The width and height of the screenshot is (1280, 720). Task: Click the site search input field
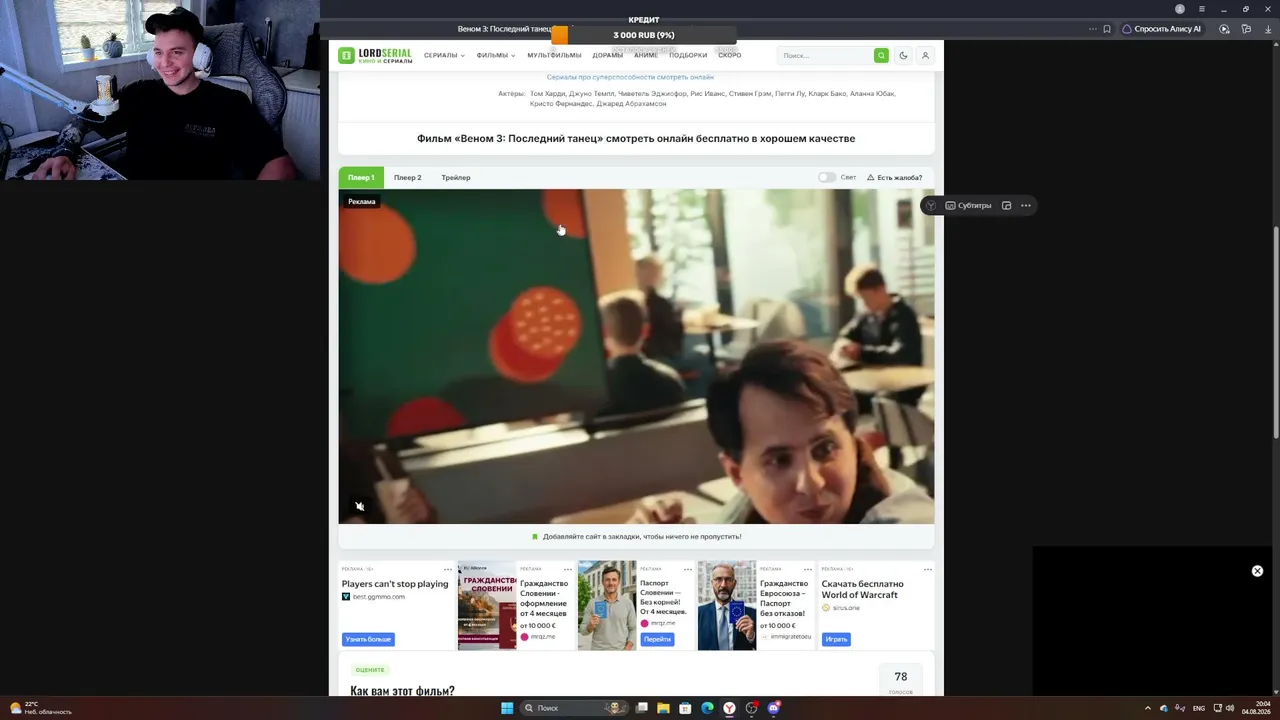tap(825, 56)
